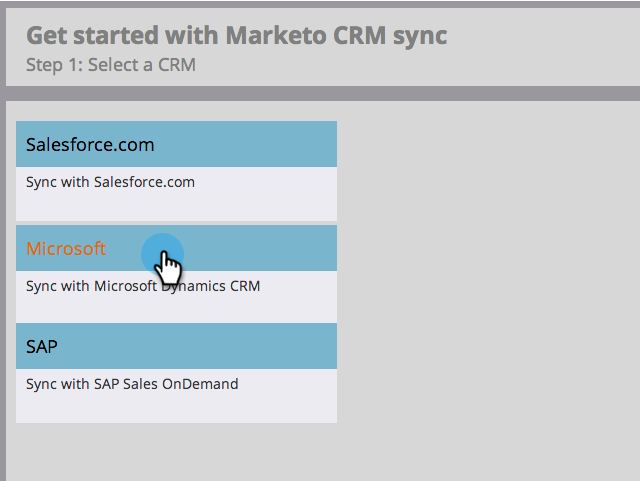Select the Salesforce.com CRM option
This screenshot has height=481, width=641.
tap(90, 145)
